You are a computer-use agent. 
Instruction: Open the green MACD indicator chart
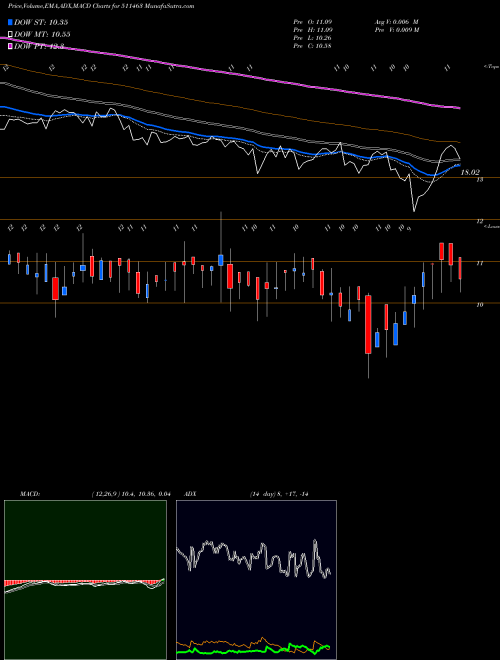pyautogui.click(x=85, y=580)
